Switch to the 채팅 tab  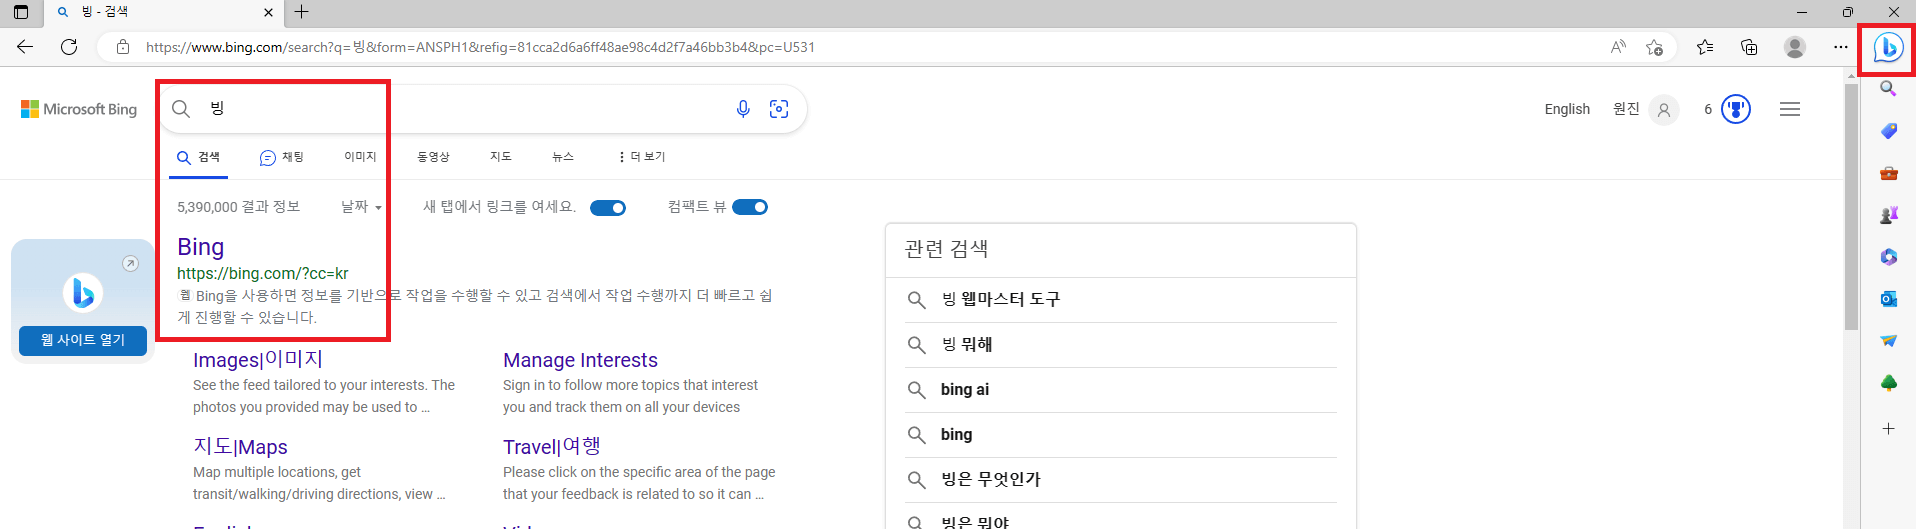pos(281,157)
